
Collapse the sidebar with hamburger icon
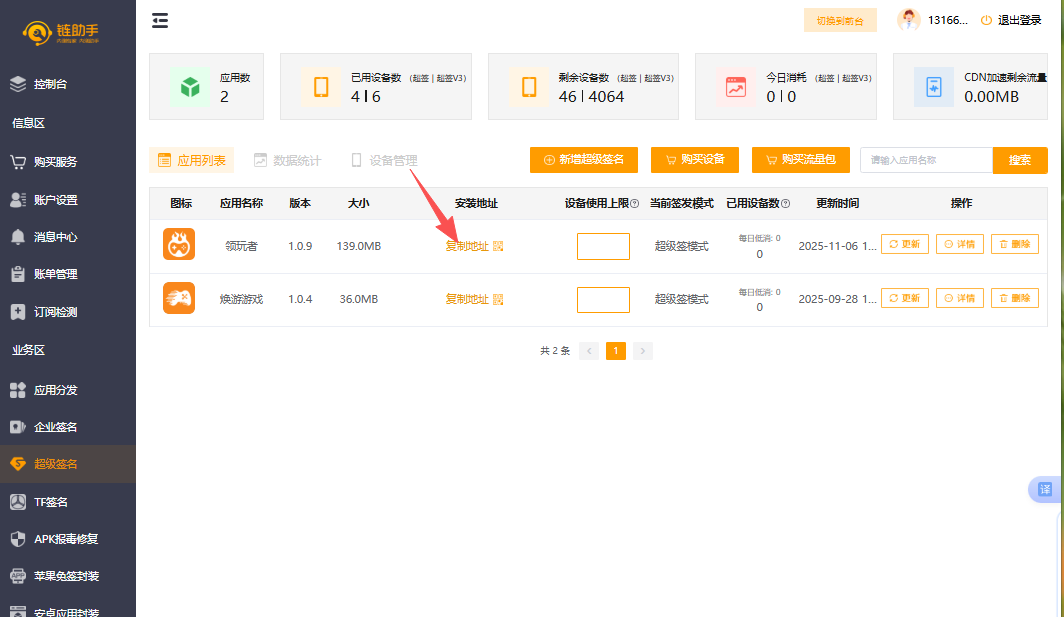pyautogui.click(x=160, y=20)
